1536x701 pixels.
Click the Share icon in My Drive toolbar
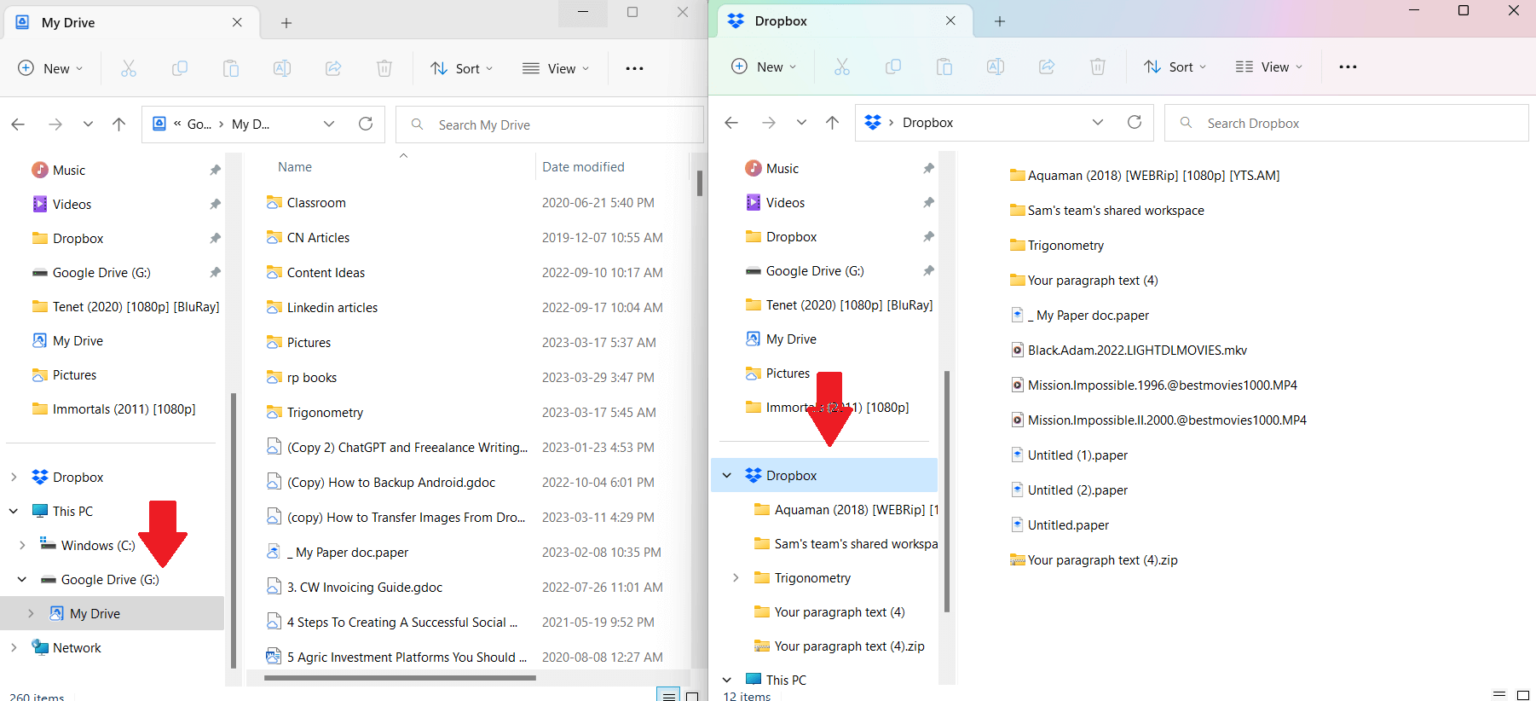(332, 68)
